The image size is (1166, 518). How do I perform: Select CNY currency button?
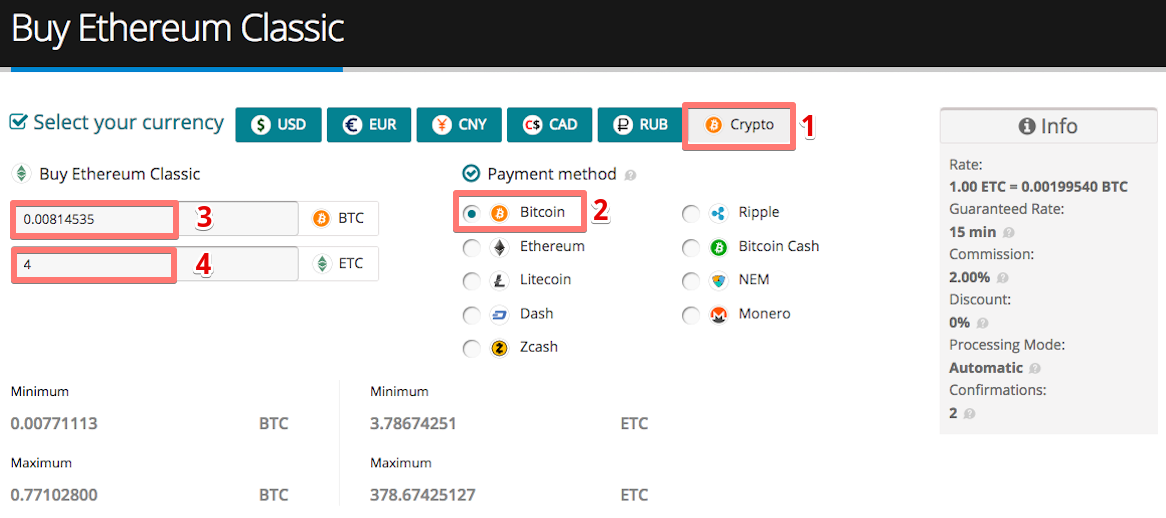[460, 124]
